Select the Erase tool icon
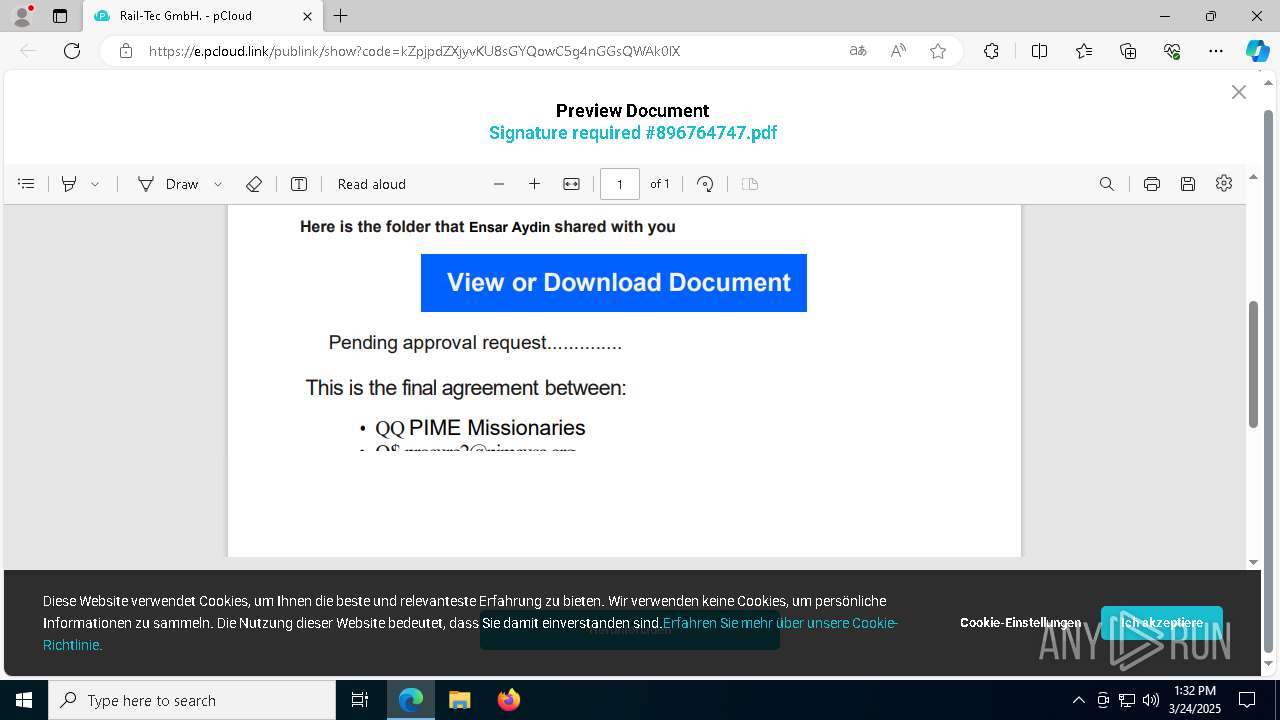The image size is (1280, 720). (x=254, y=184)
